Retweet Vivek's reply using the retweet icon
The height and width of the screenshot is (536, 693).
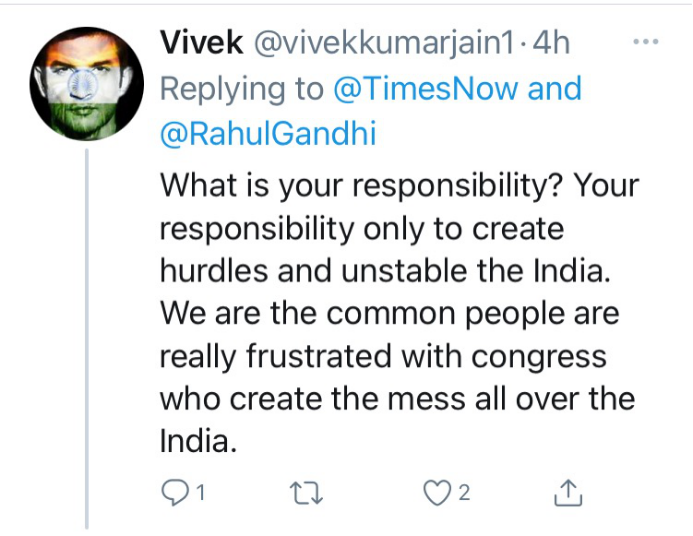pos(306,493)
